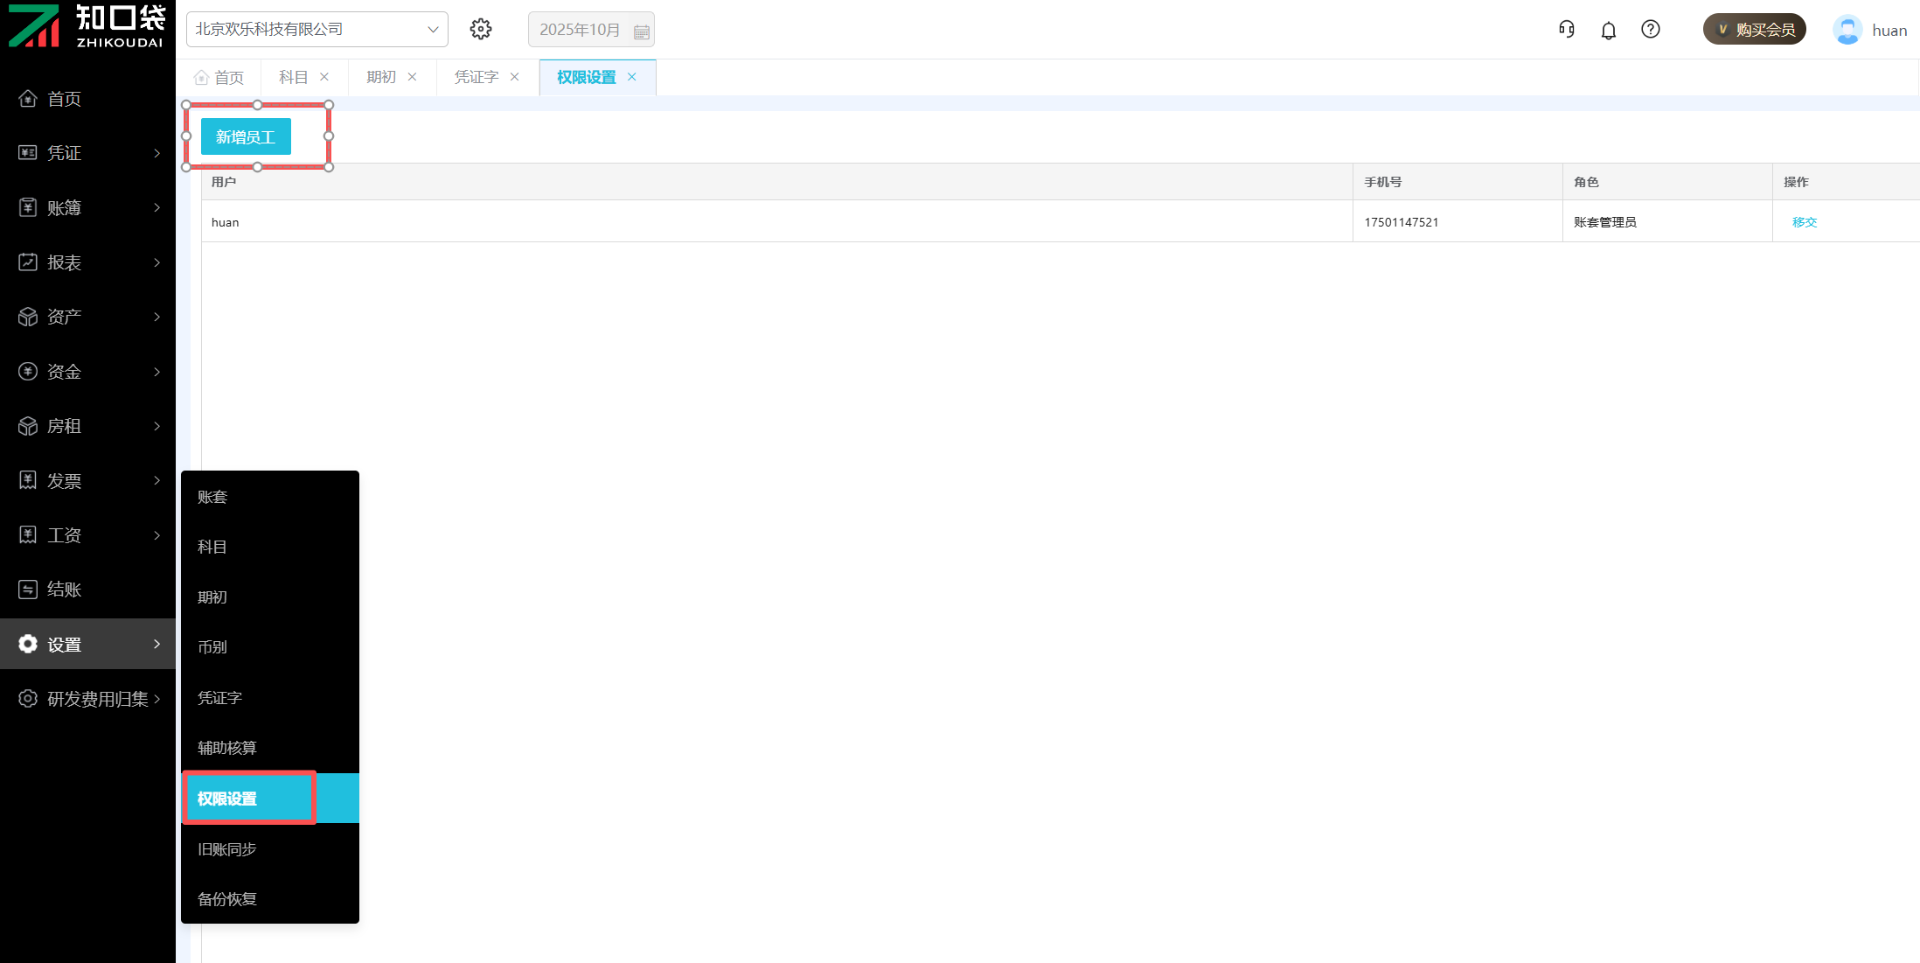Viewport: 1920px width, 963px height.
Task: Expand the 研发费用归集 menu
Action: 88,699
